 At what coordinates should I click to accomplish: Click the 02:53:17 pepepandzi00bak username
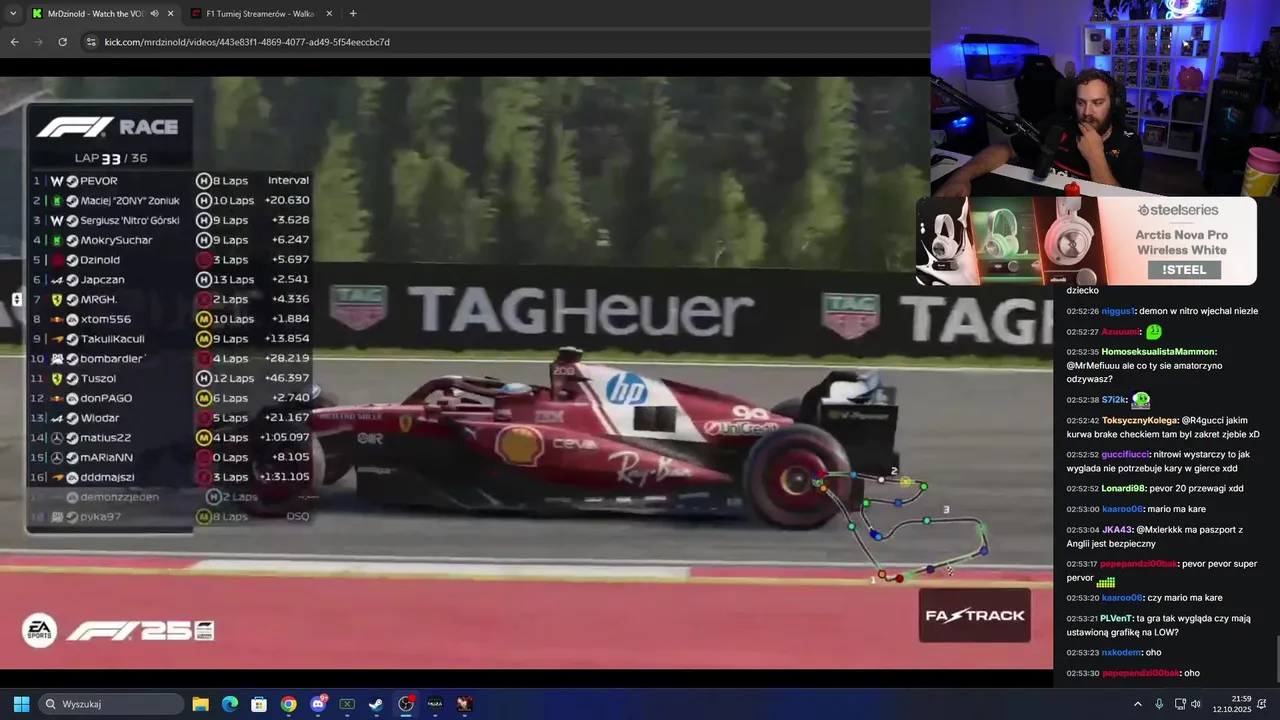(x=1139, y=564)
